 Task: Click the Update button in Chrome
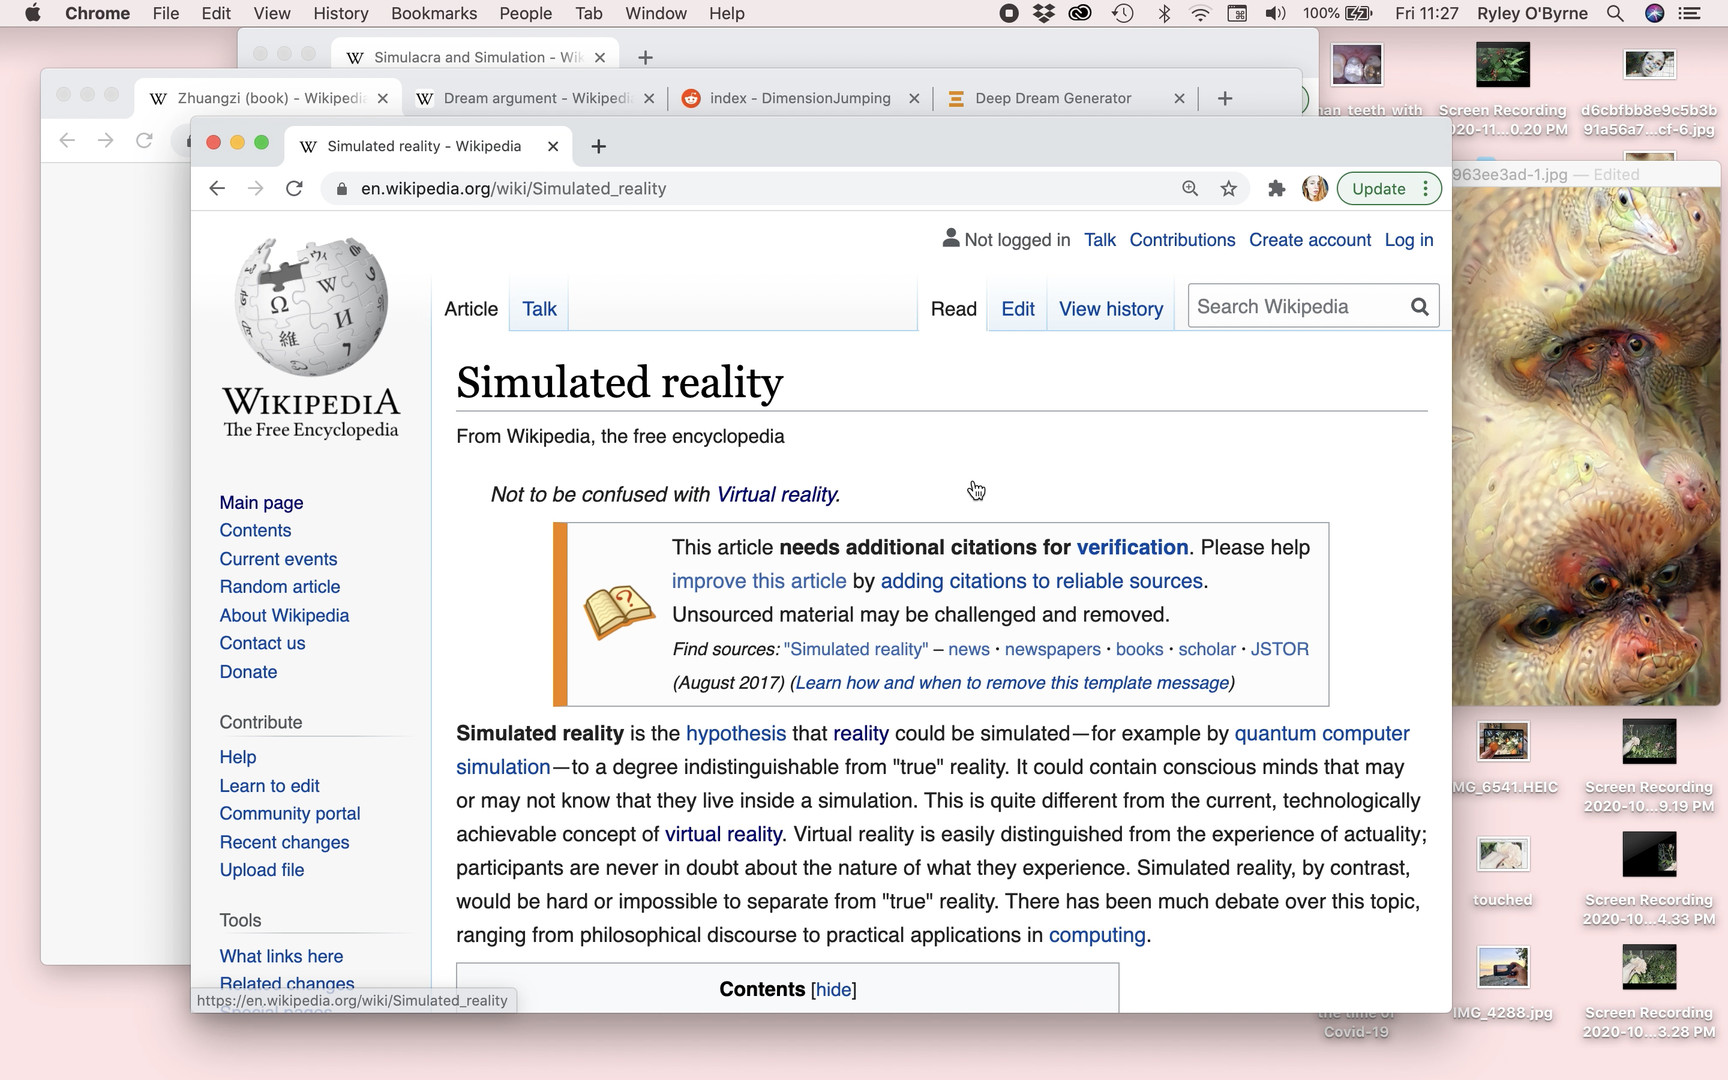click(x=1378, y=189)
